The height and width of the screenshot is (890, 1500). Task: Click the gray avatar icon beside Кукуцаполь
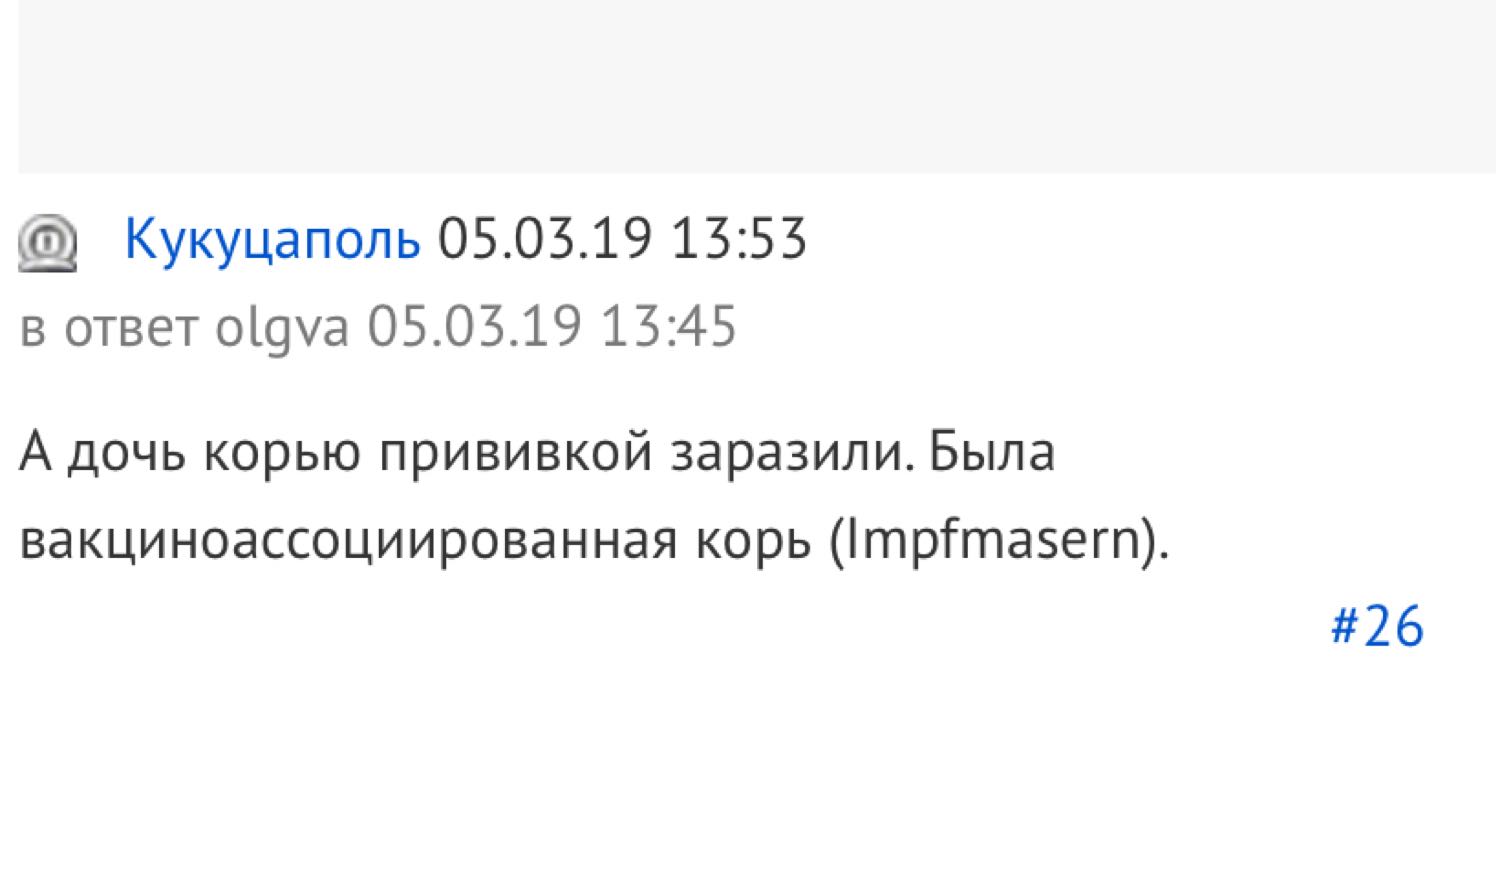(x=47, y=243)
